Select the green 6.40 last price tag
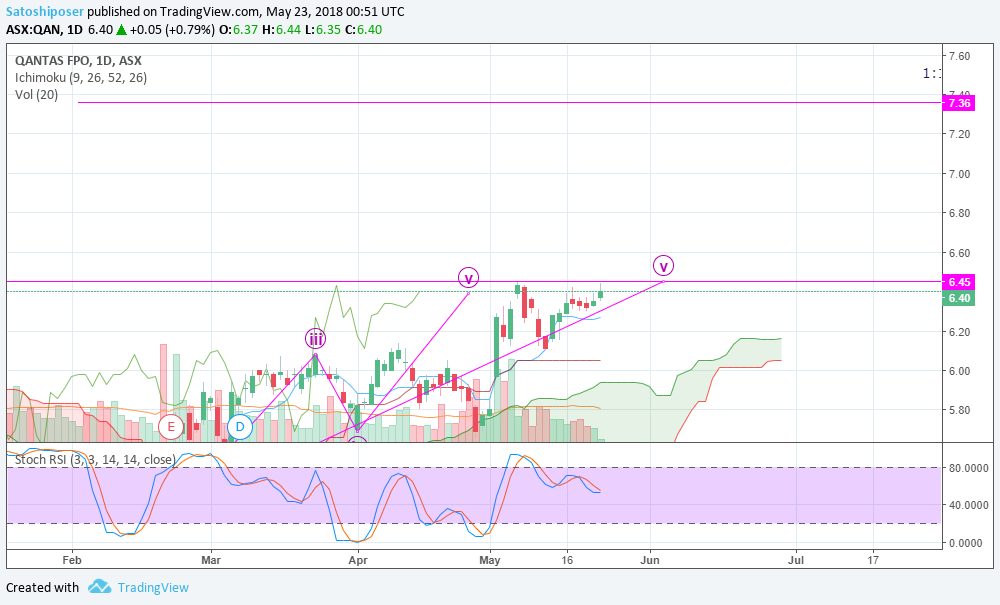The width and height of the screenshot is (1000, 605). click(959, 298)
